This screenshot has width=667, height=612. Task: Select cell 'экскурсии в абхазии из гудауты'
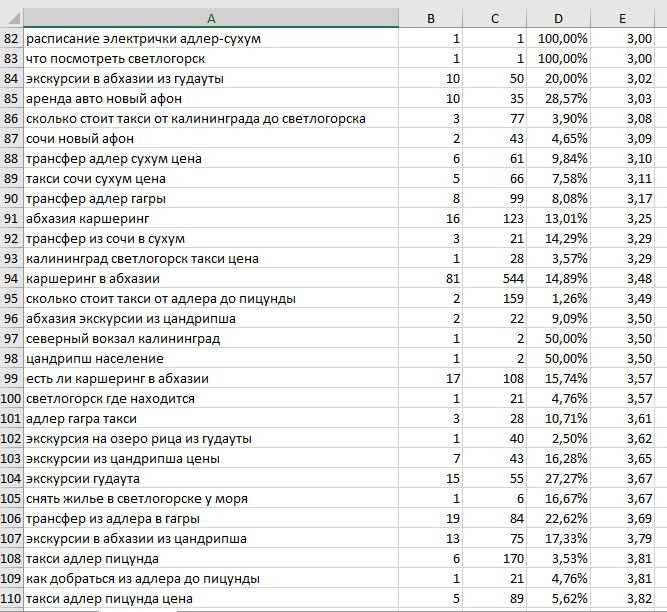pyautogui.click(x=211, y=78)
